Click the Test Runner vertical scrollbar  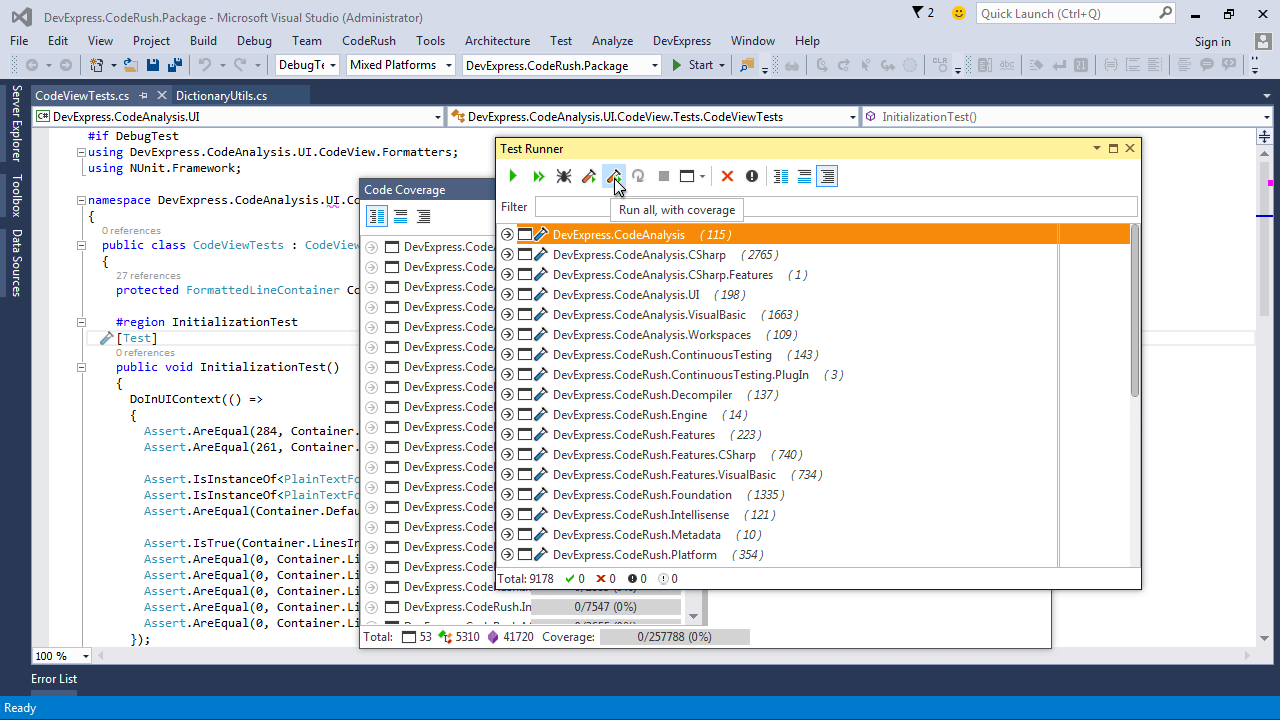1134,310
